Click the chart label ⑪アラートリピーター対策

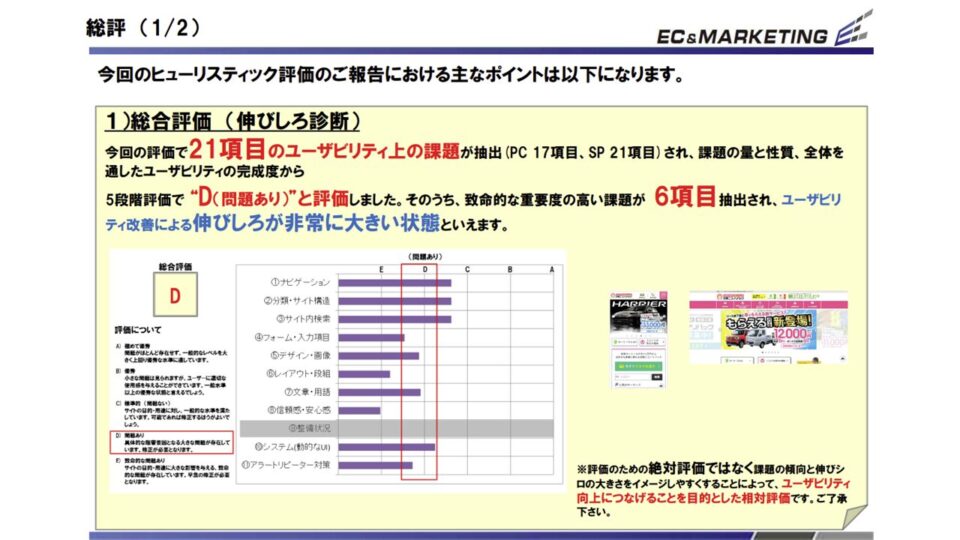coord(285,465)
